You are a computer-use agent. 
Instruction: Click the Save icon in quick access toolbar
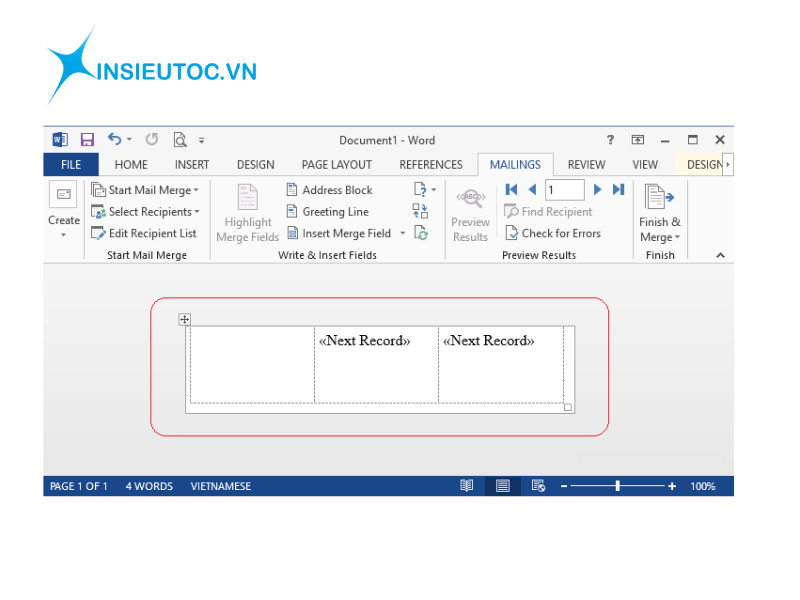(x=87, y=140)
